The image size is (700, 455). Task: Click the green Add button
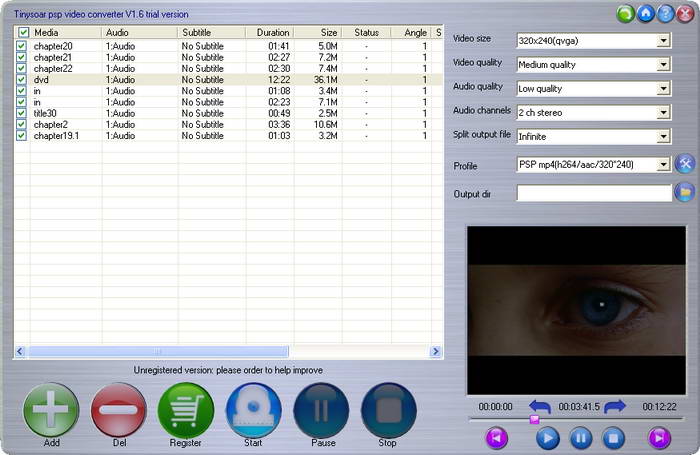(51, 410)
